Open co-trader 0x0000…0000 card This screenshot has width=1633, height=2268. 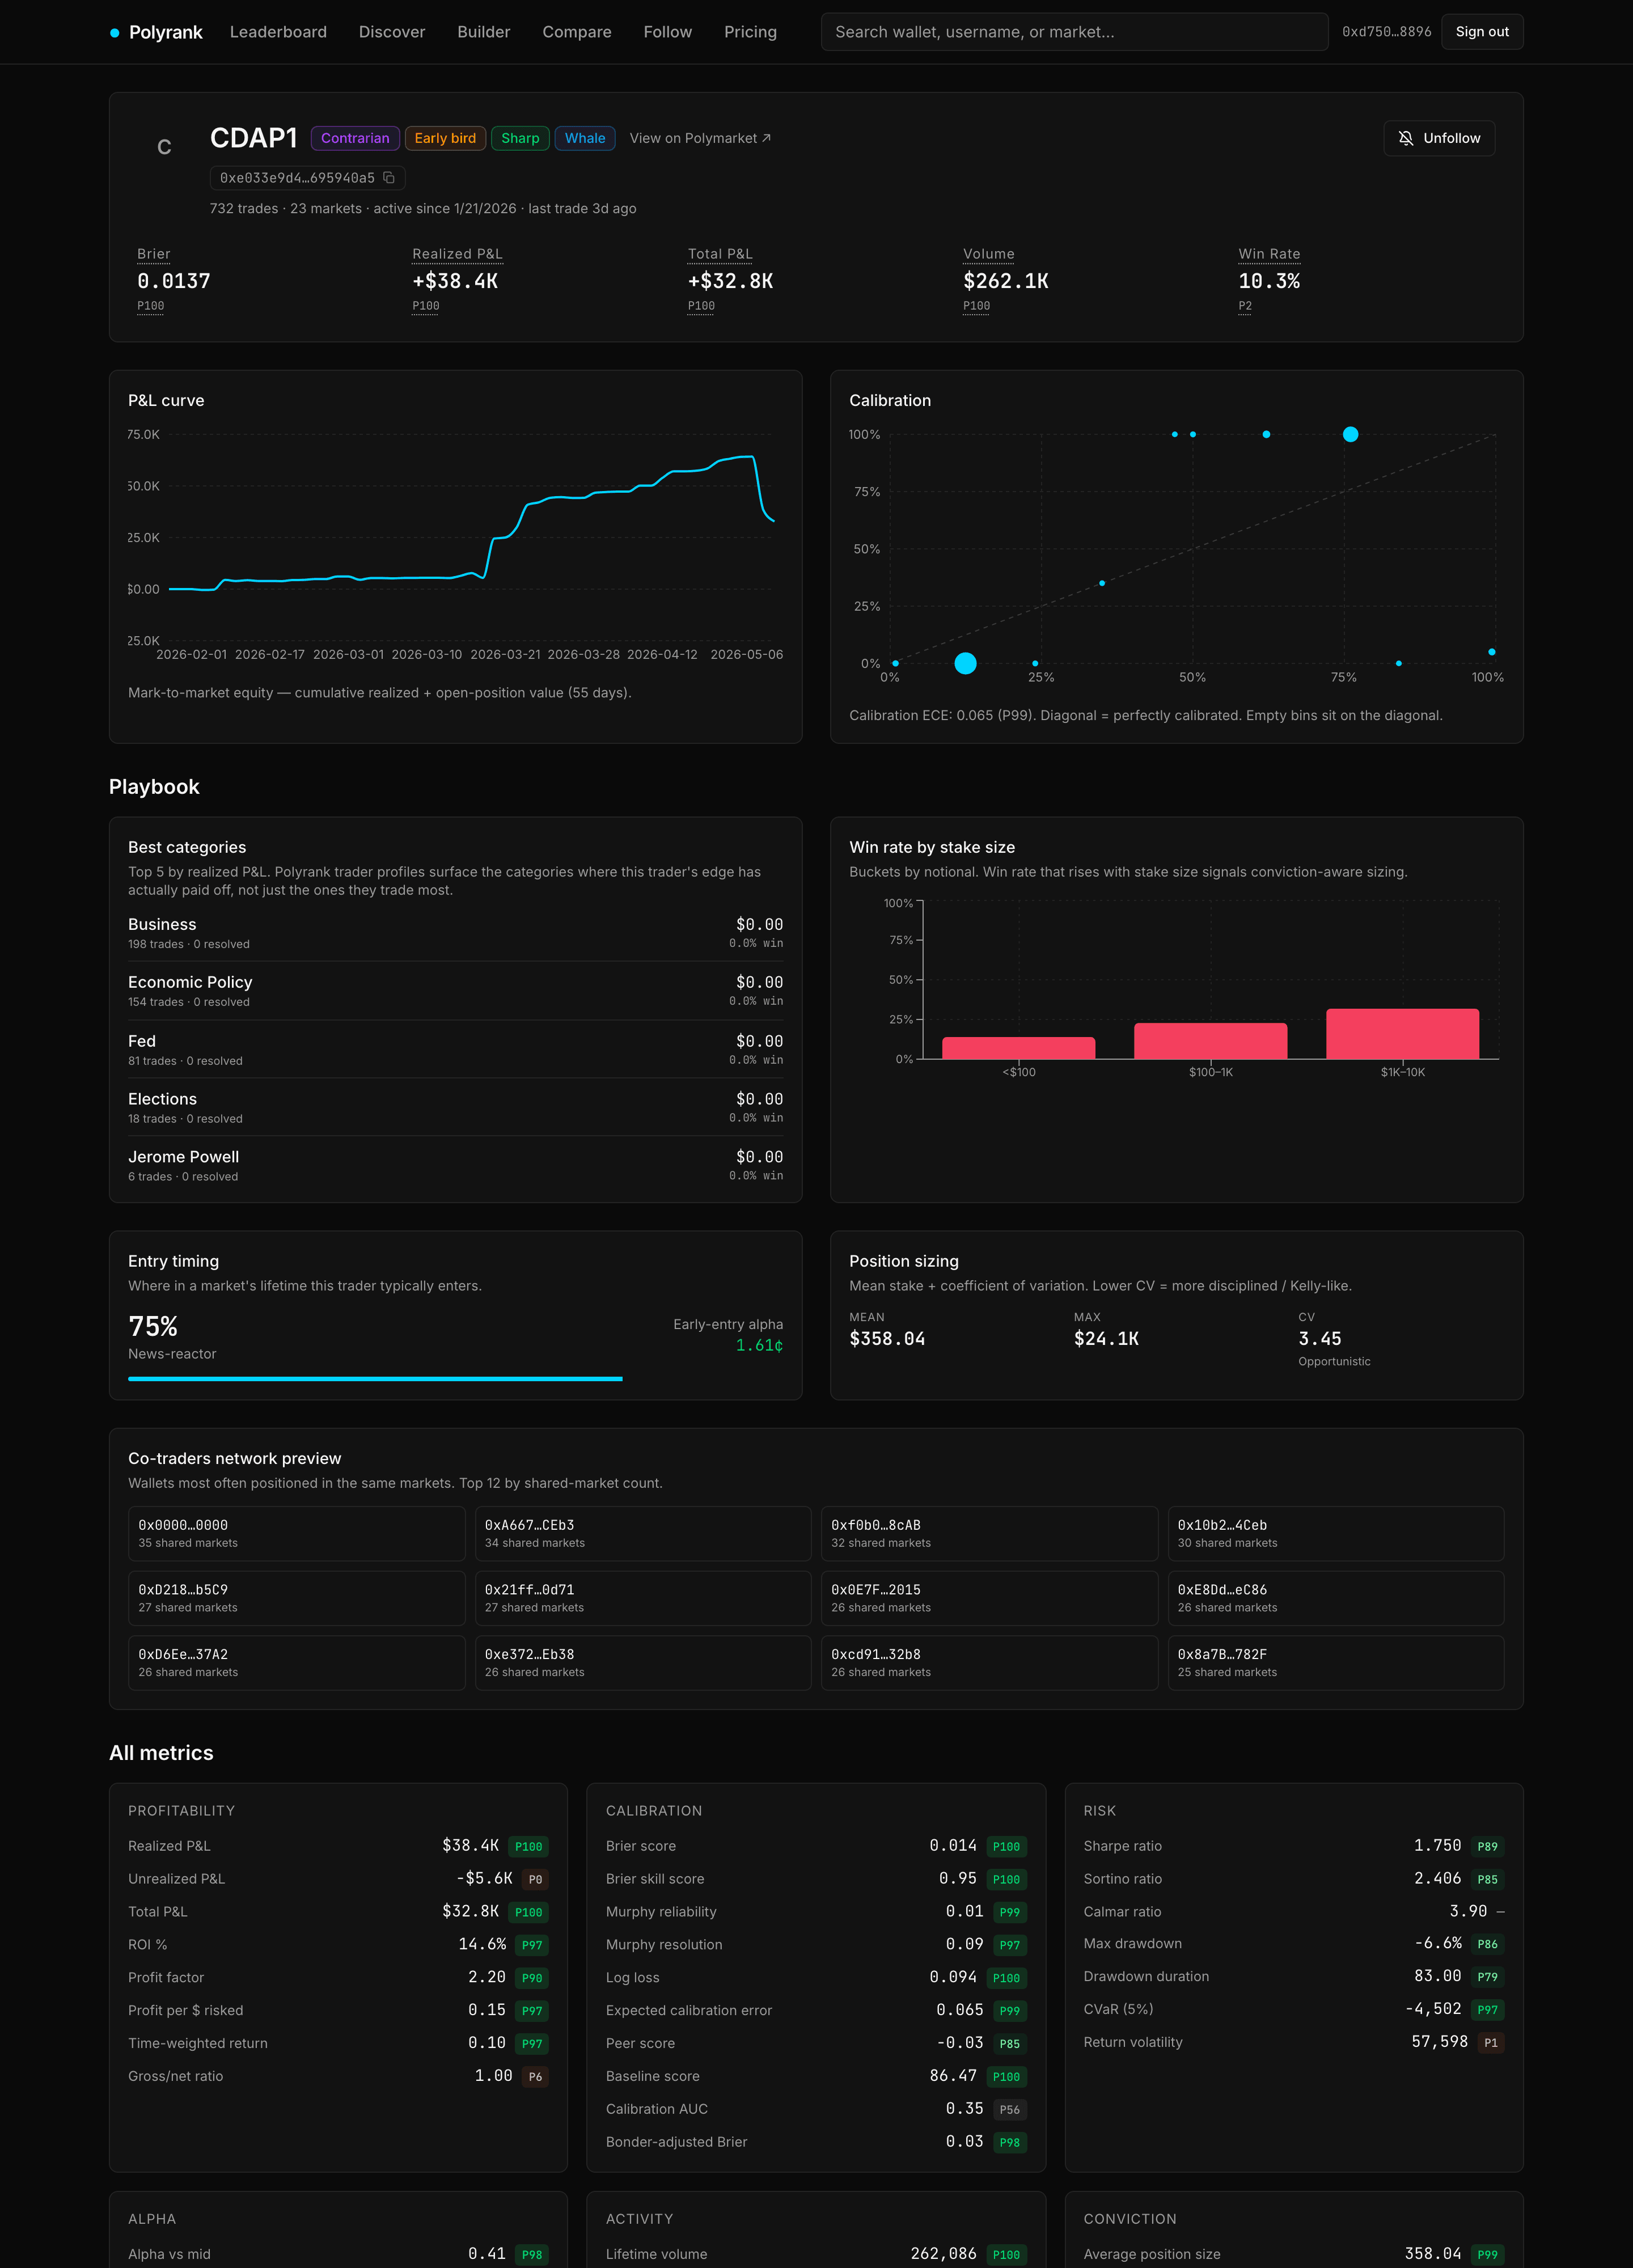297,1533
